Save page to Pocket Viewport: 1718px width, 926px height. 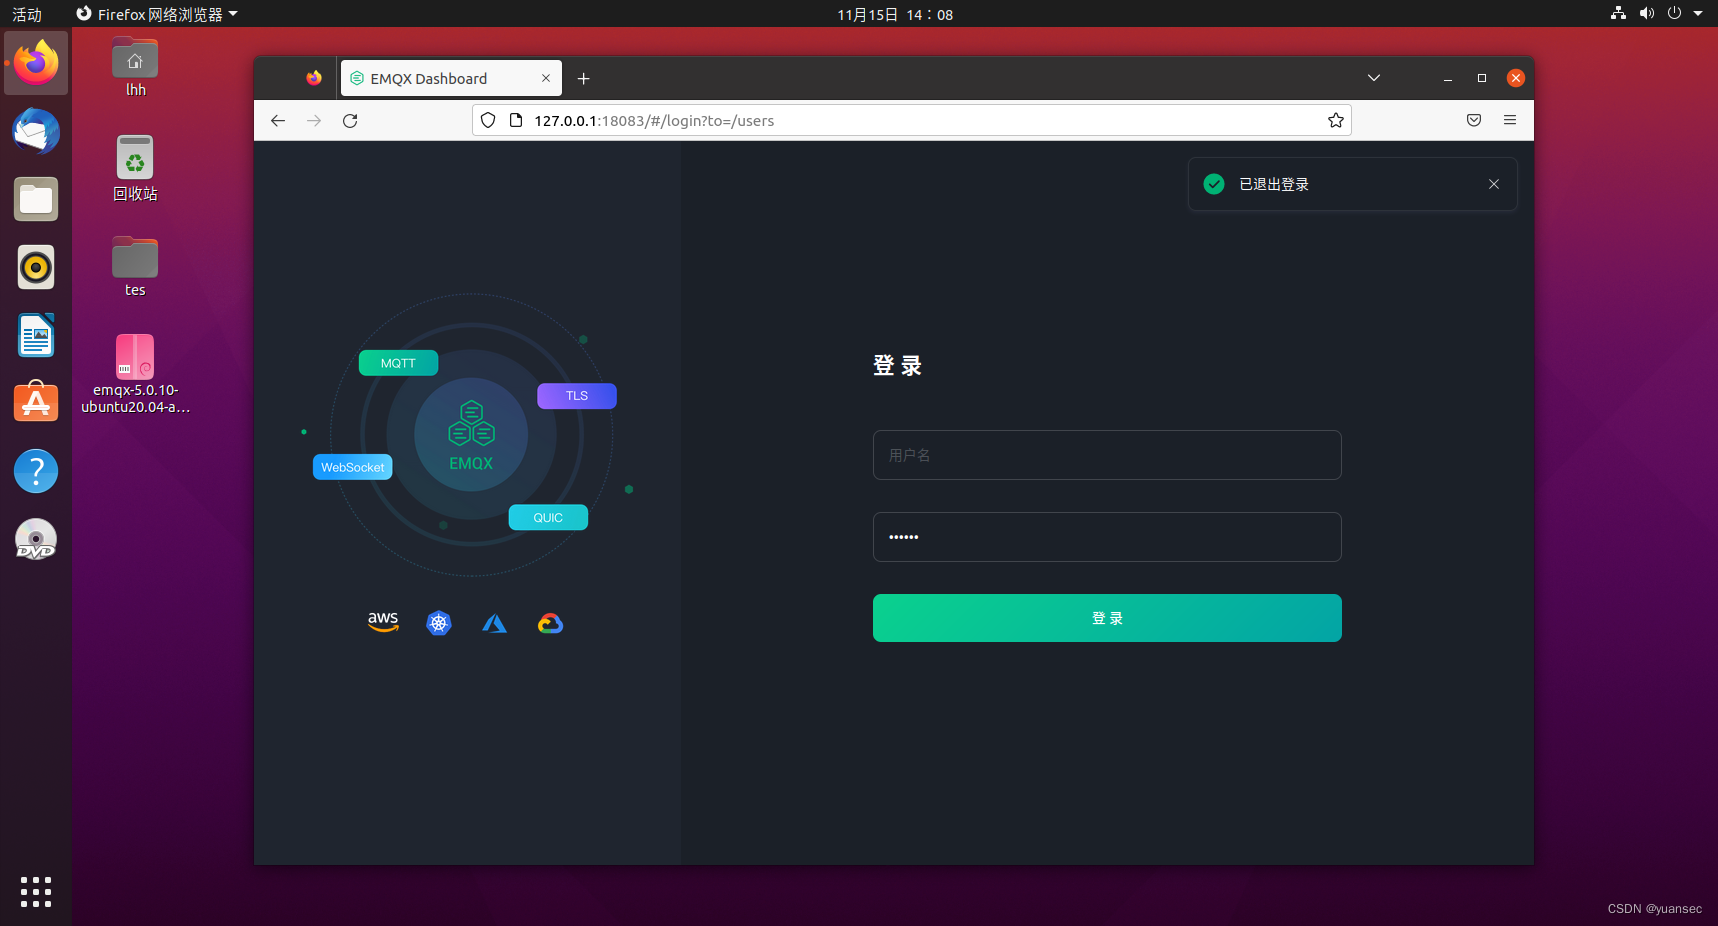point(1474,120)
